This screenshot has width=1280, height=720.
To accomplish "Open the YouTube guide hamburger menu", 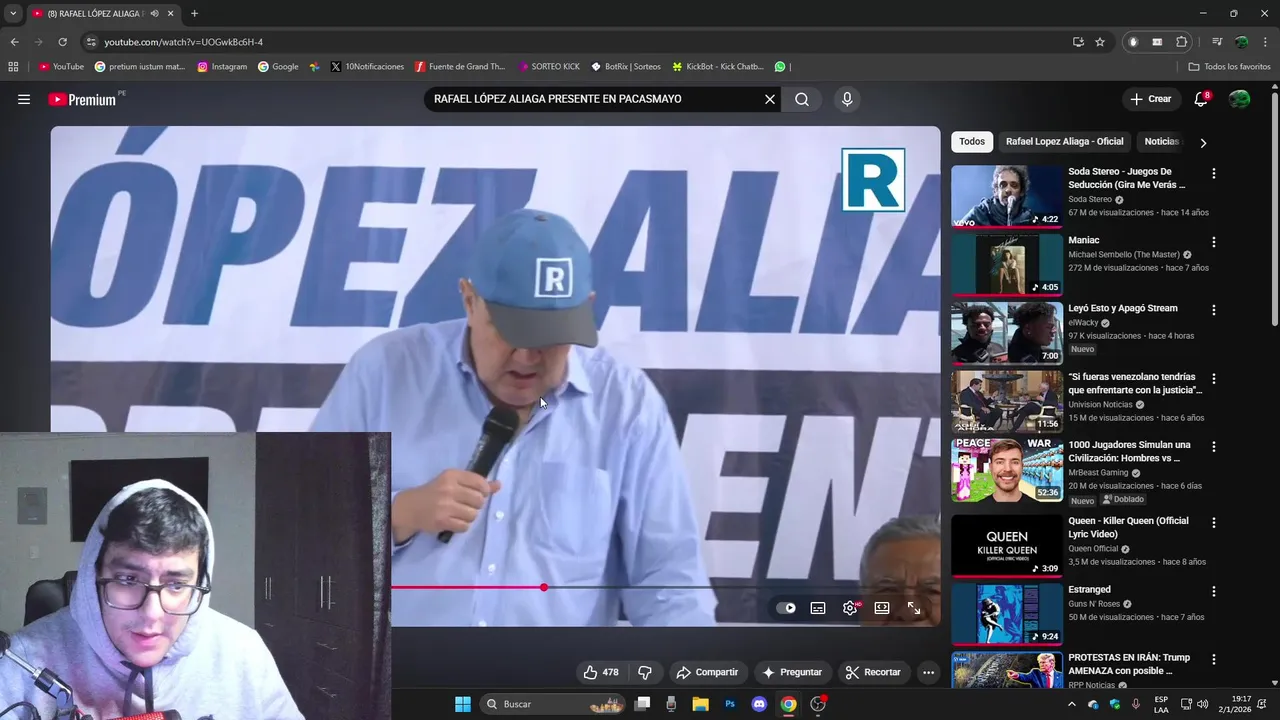I will 24,99.
